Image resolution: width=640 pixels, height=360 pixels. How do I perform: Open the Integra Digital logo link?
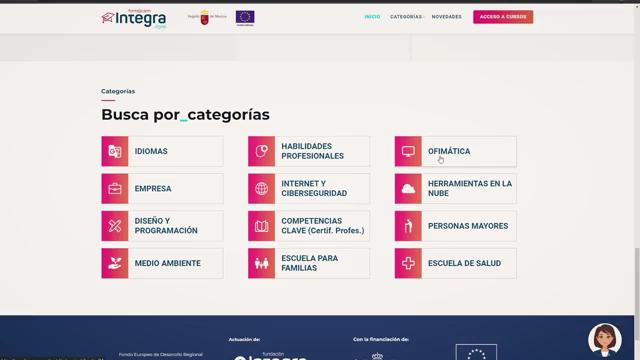tap(134, 18)
